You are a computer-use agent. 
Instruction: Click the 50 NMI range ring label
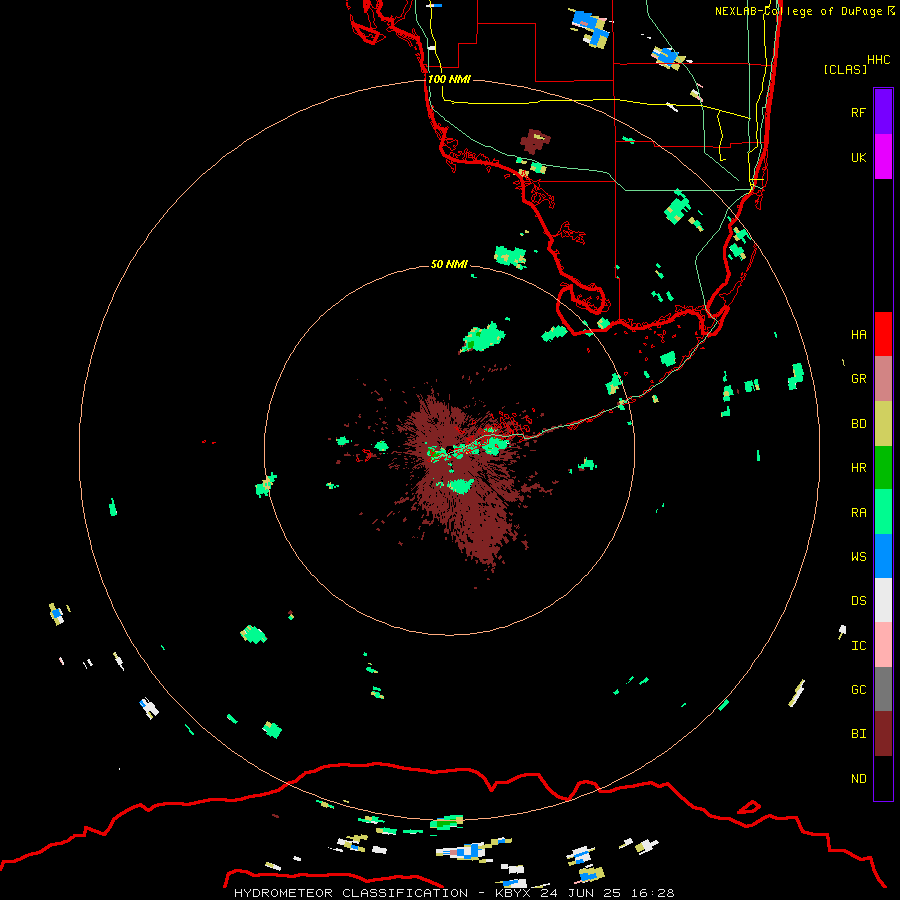449,264
